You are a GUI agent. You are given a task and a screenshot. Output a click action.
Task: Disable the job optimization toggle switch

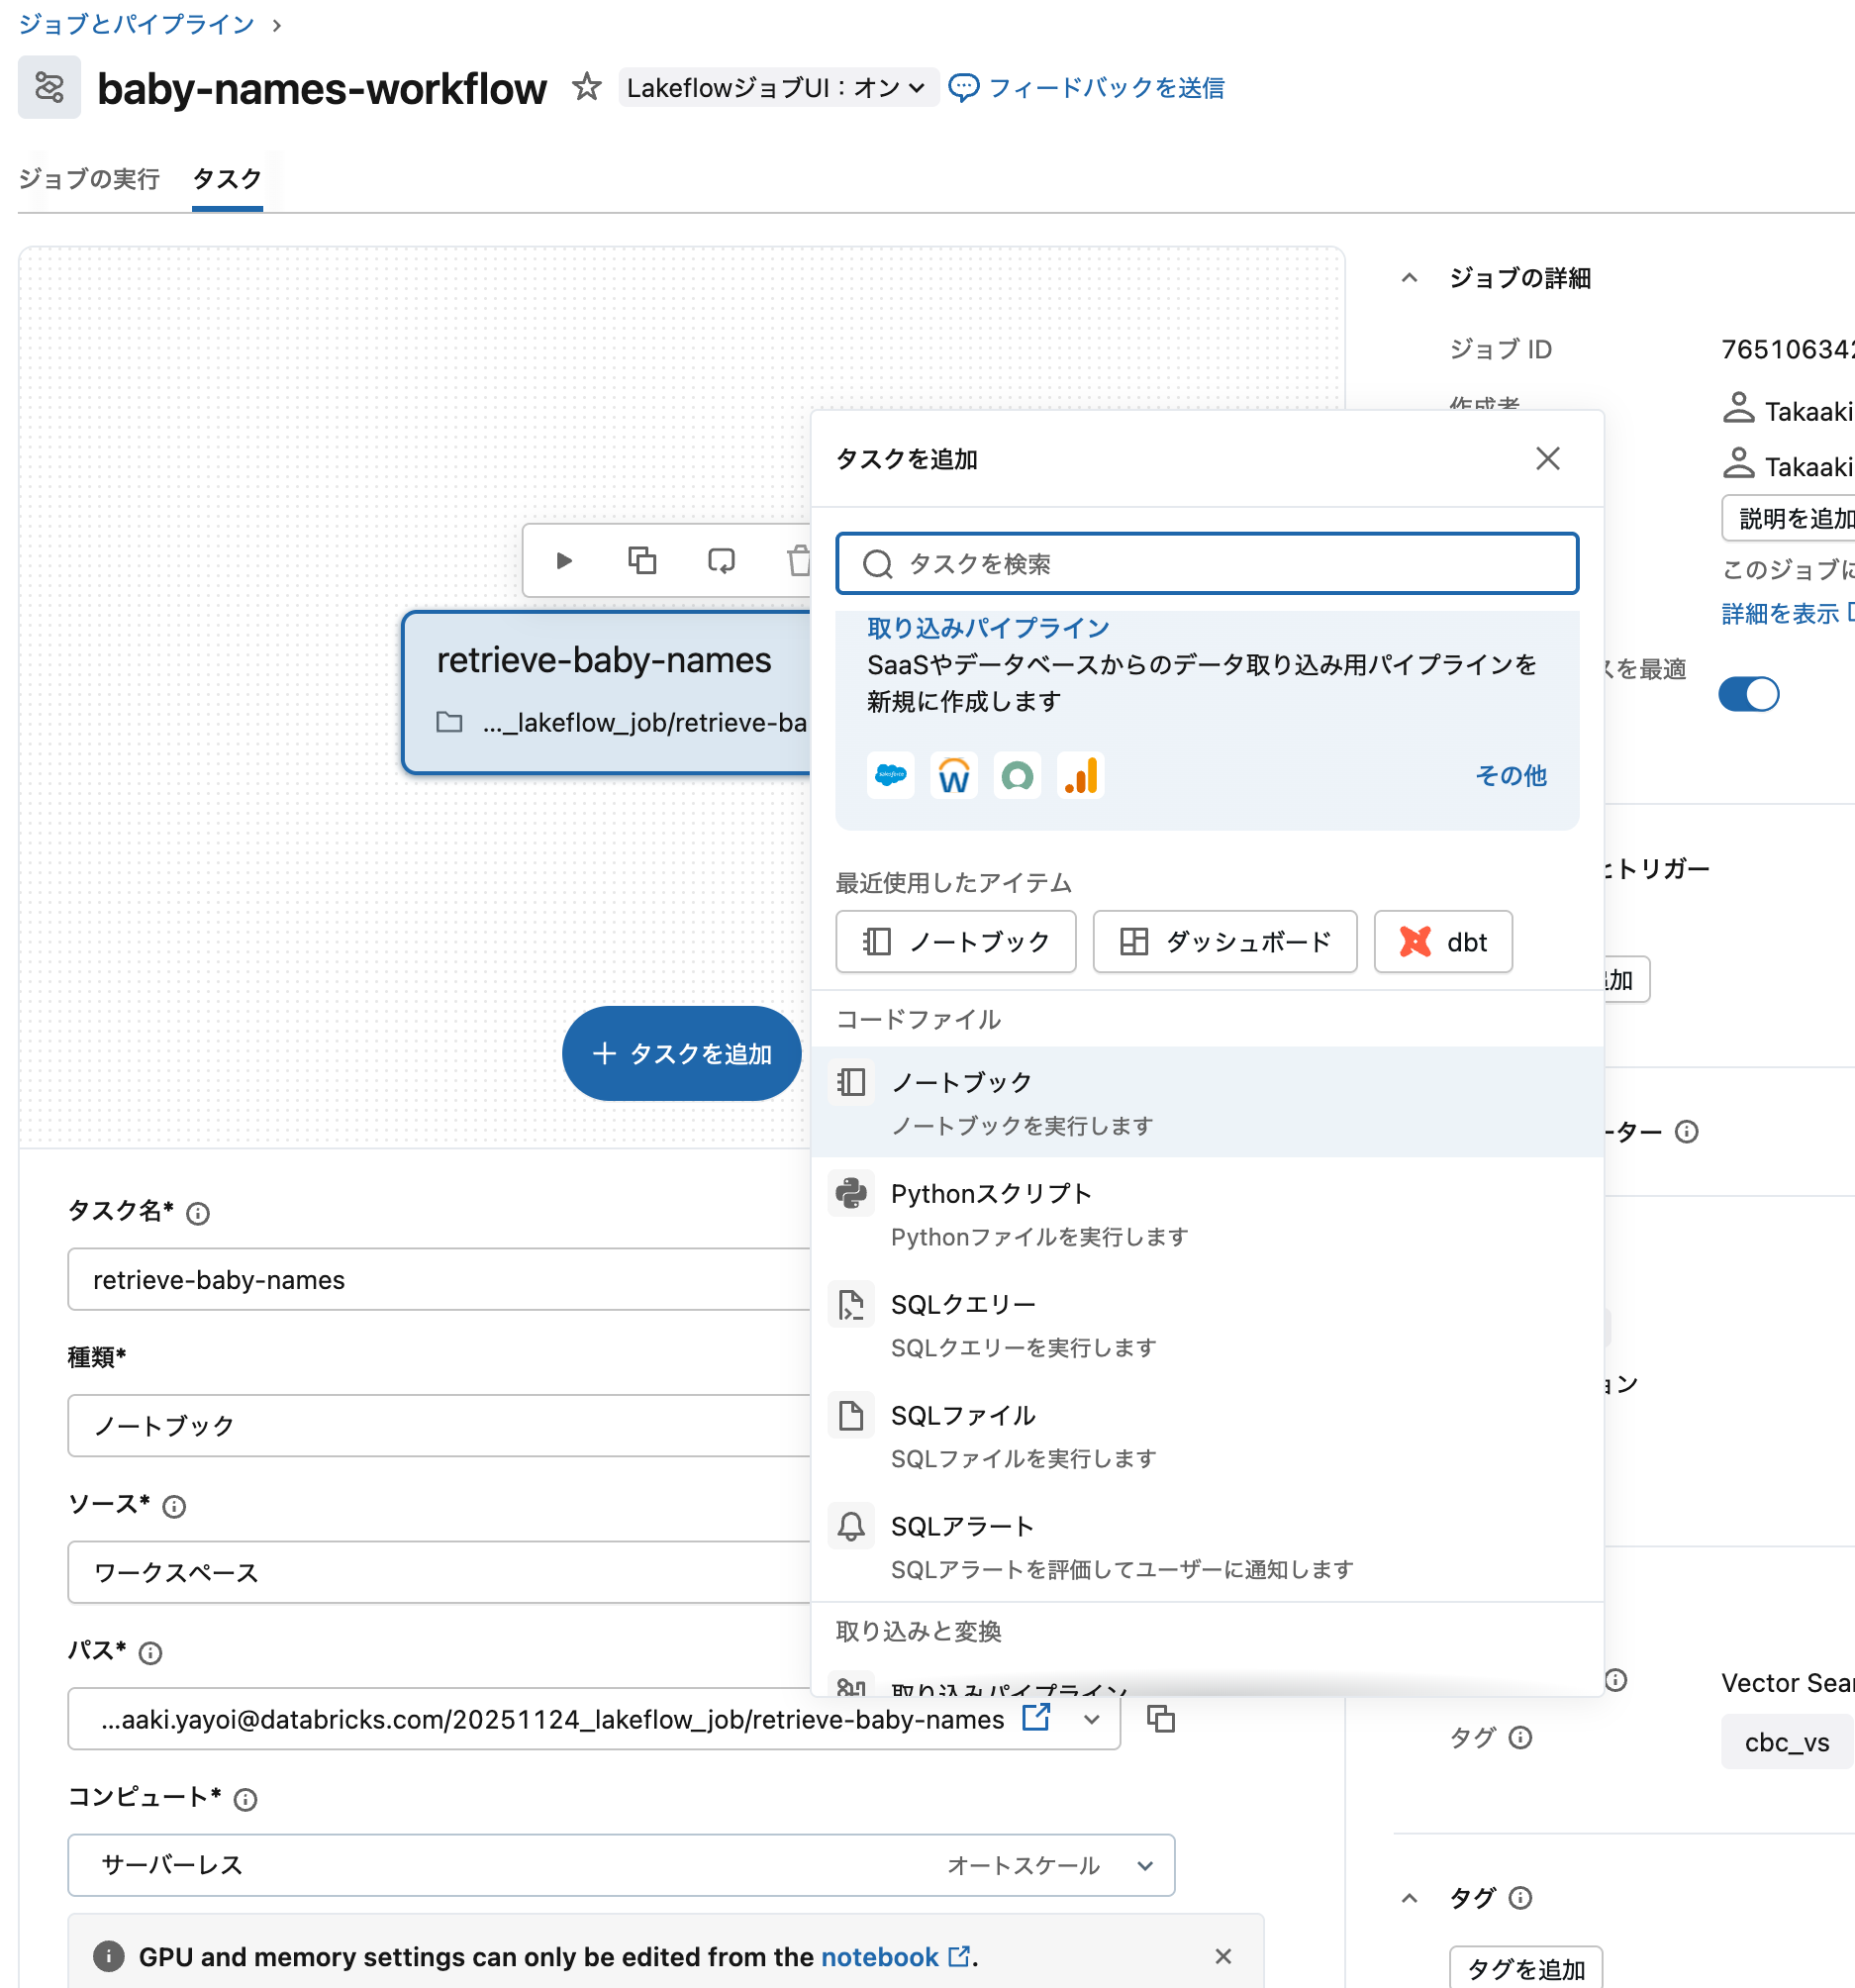[x=1748, y=694]
